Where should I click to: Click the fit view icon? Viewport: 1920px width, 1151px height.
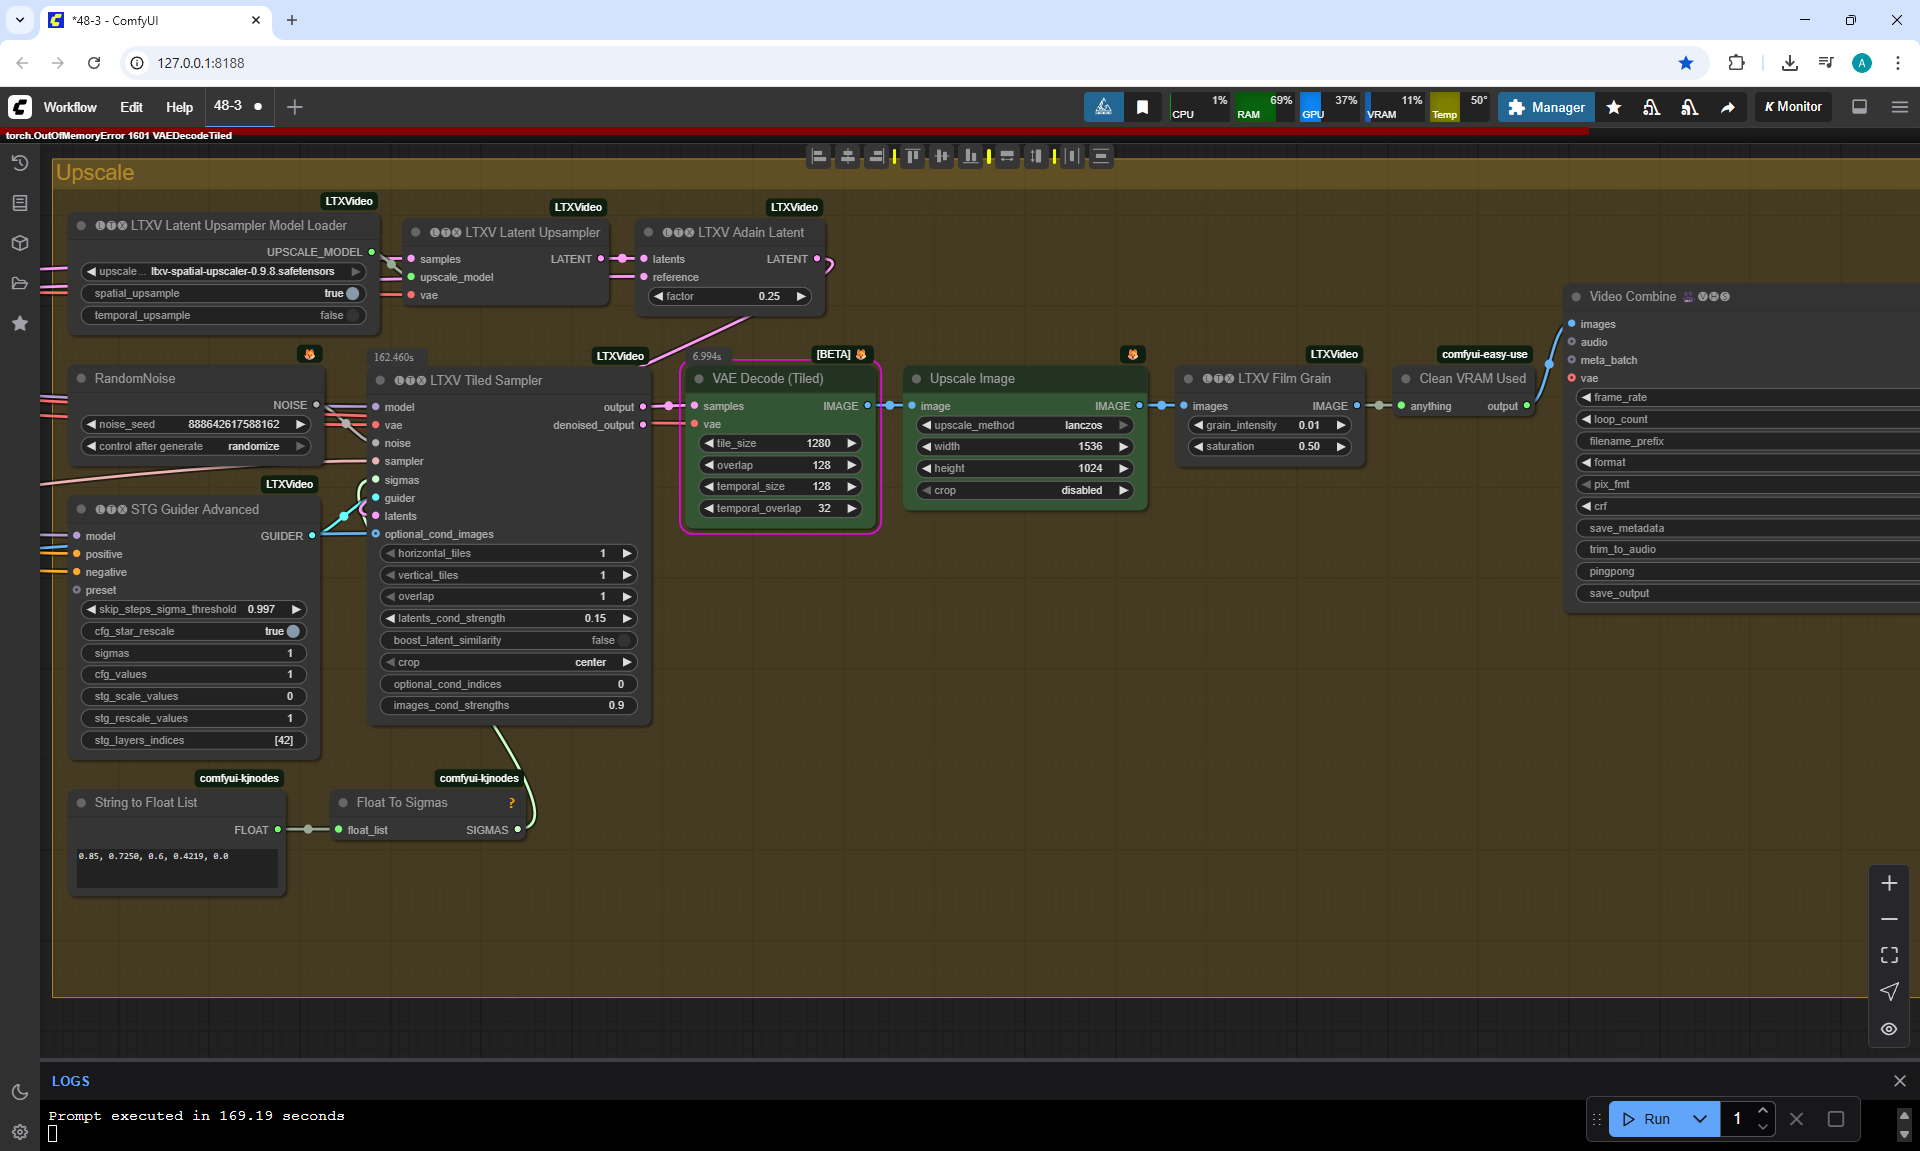(1889, 955)
